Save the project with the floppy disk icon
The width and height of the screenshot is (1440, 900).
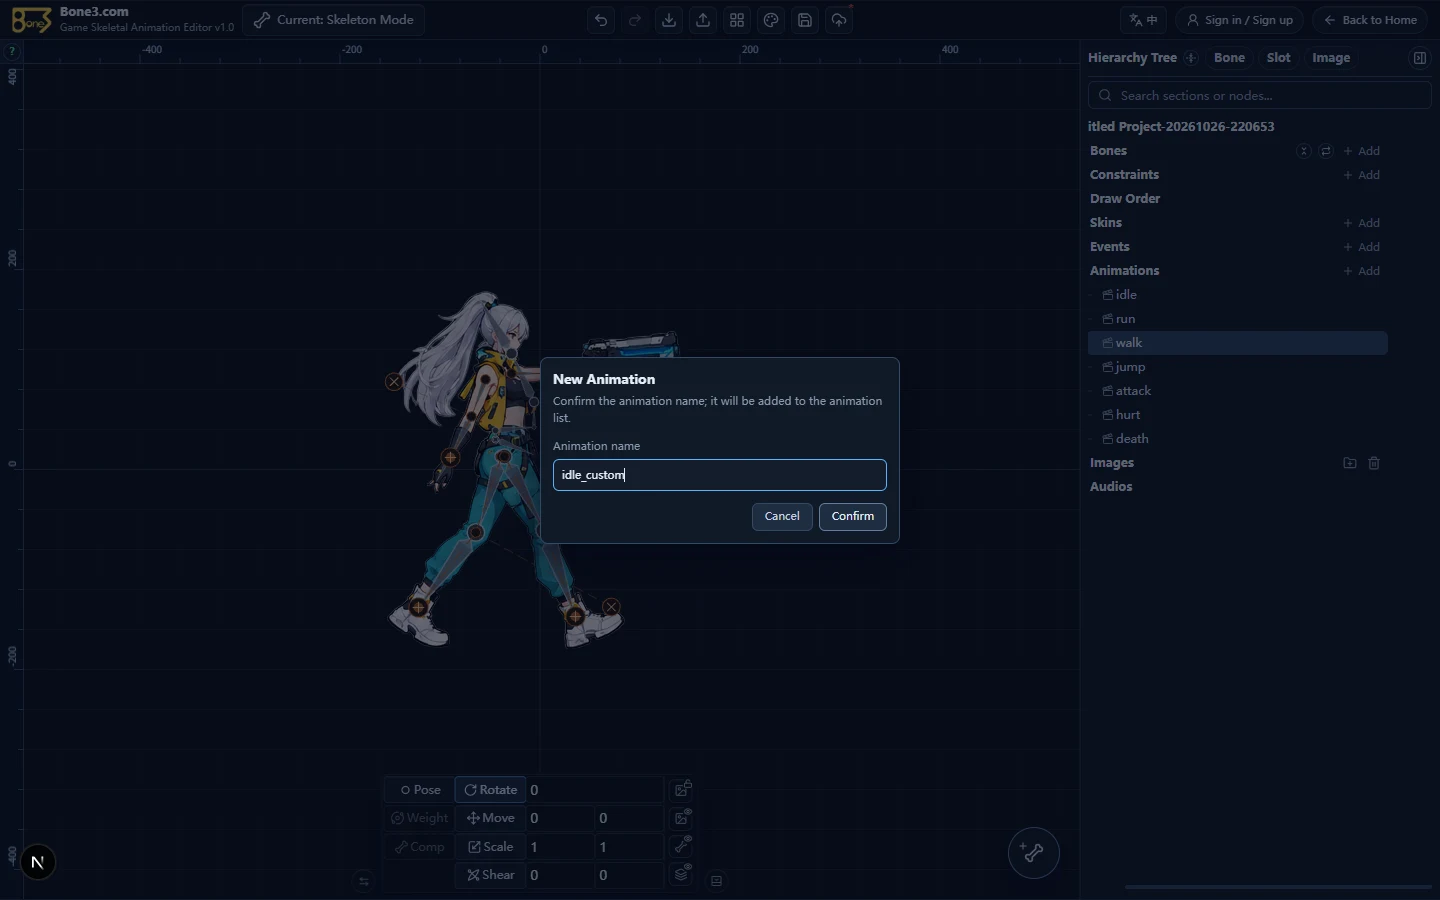tap(805, 20)
